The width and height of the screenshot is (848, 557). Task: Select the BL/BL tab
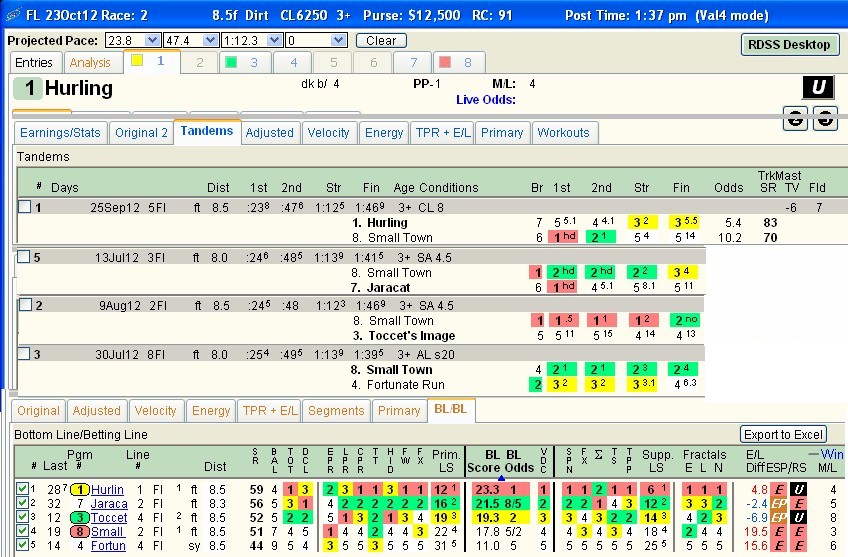(450, 409)
